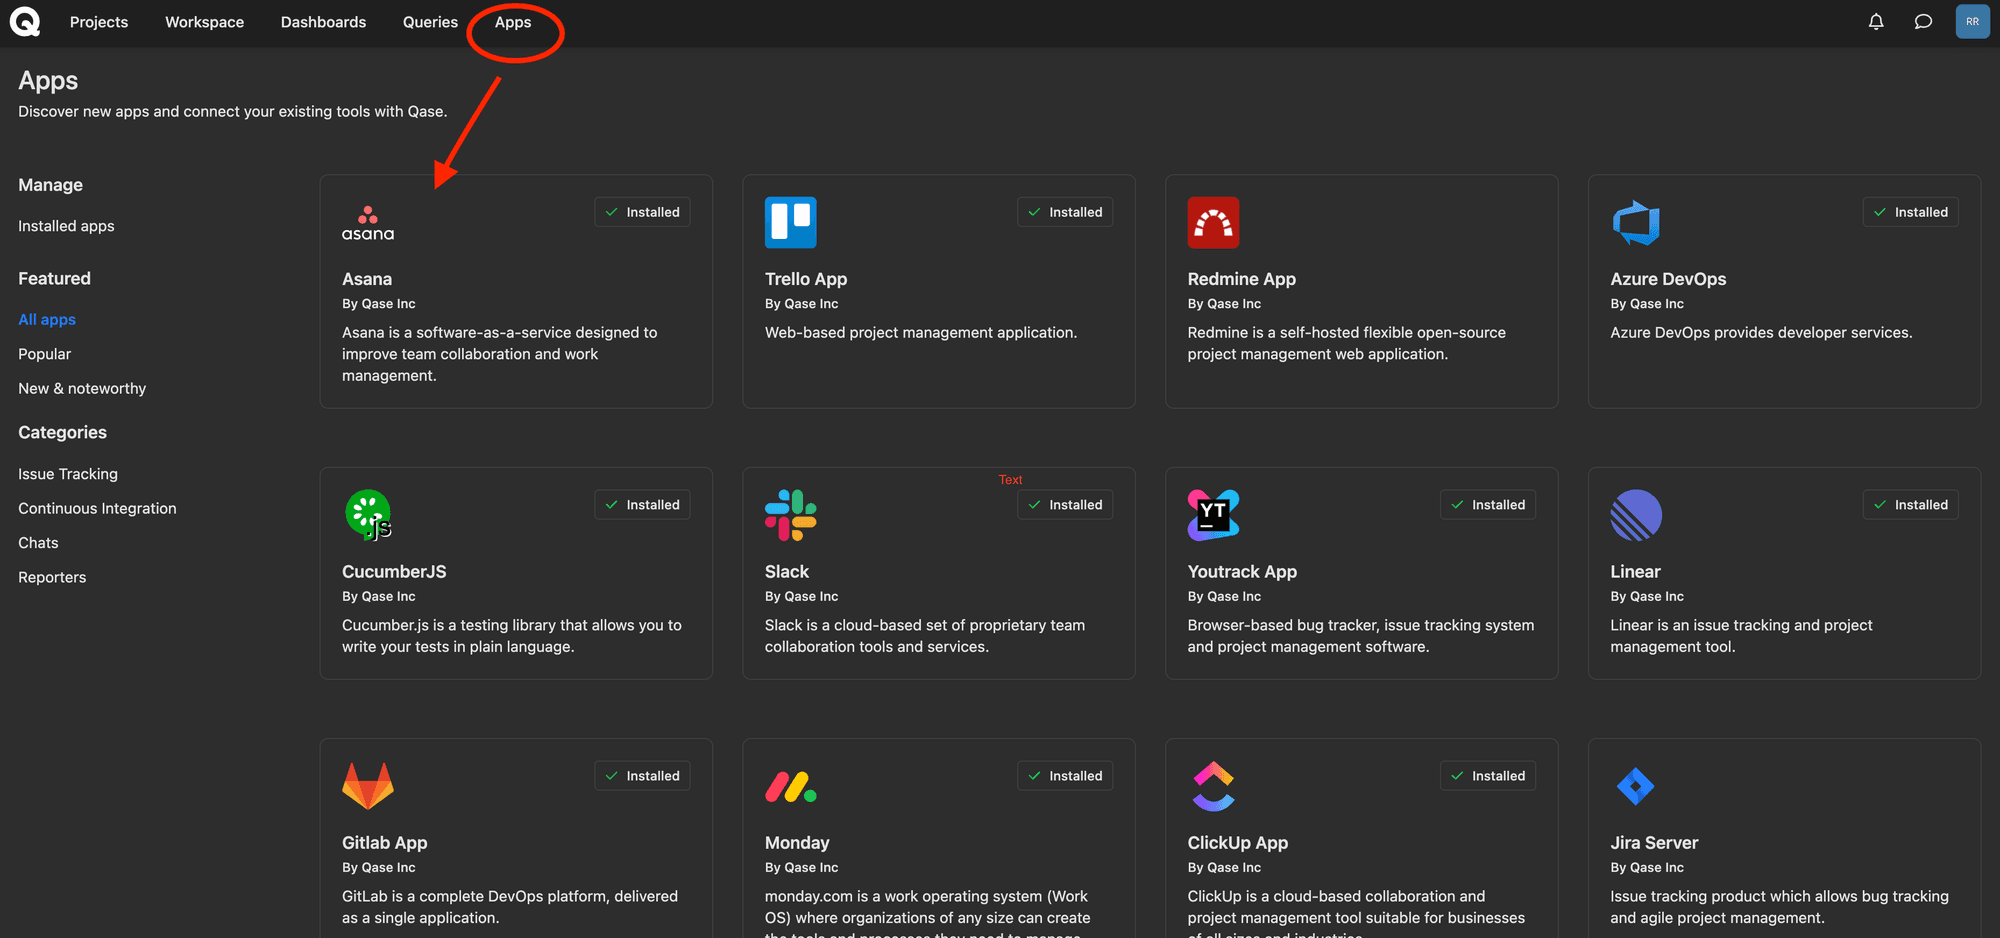Viewport: 2000px width, 938px height.
Task: Click the Slack logo
Action: pyautogui.click(x=791, y=515)
